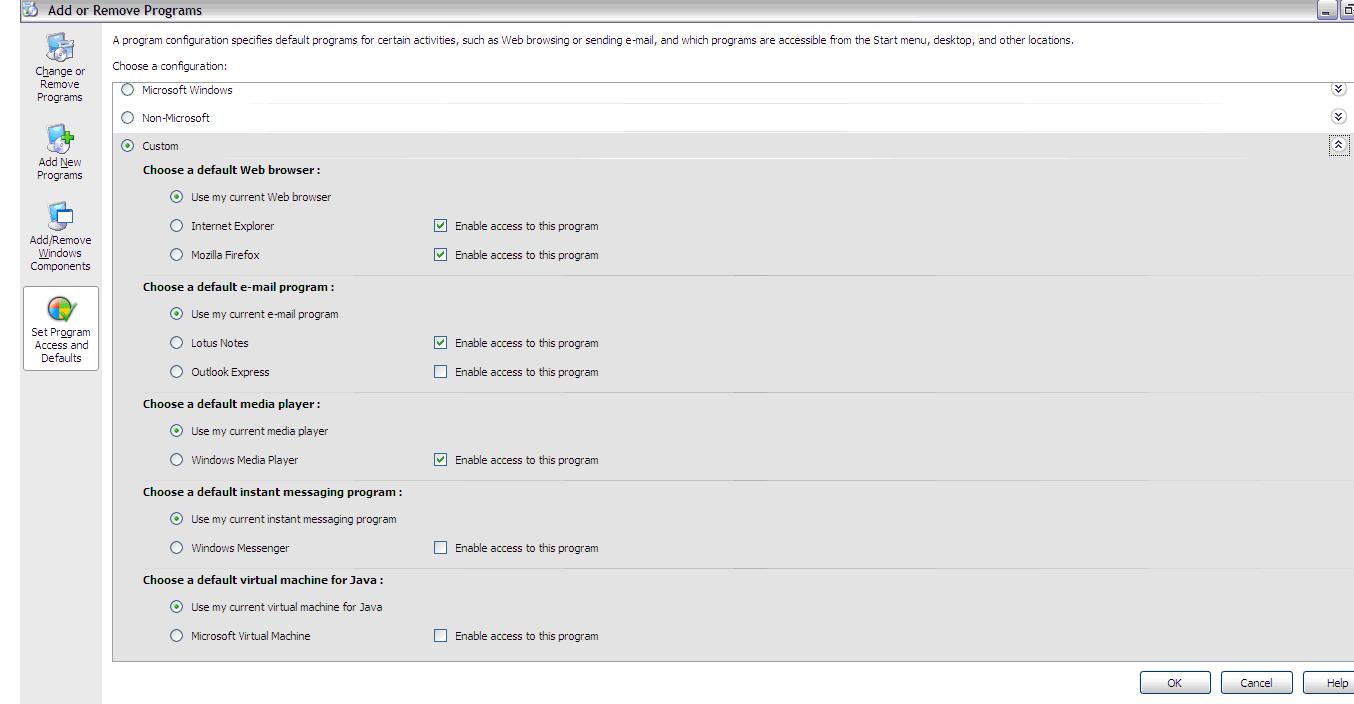
Task: Open Add/Remove Windows Components icon
Action: point(60,216)
